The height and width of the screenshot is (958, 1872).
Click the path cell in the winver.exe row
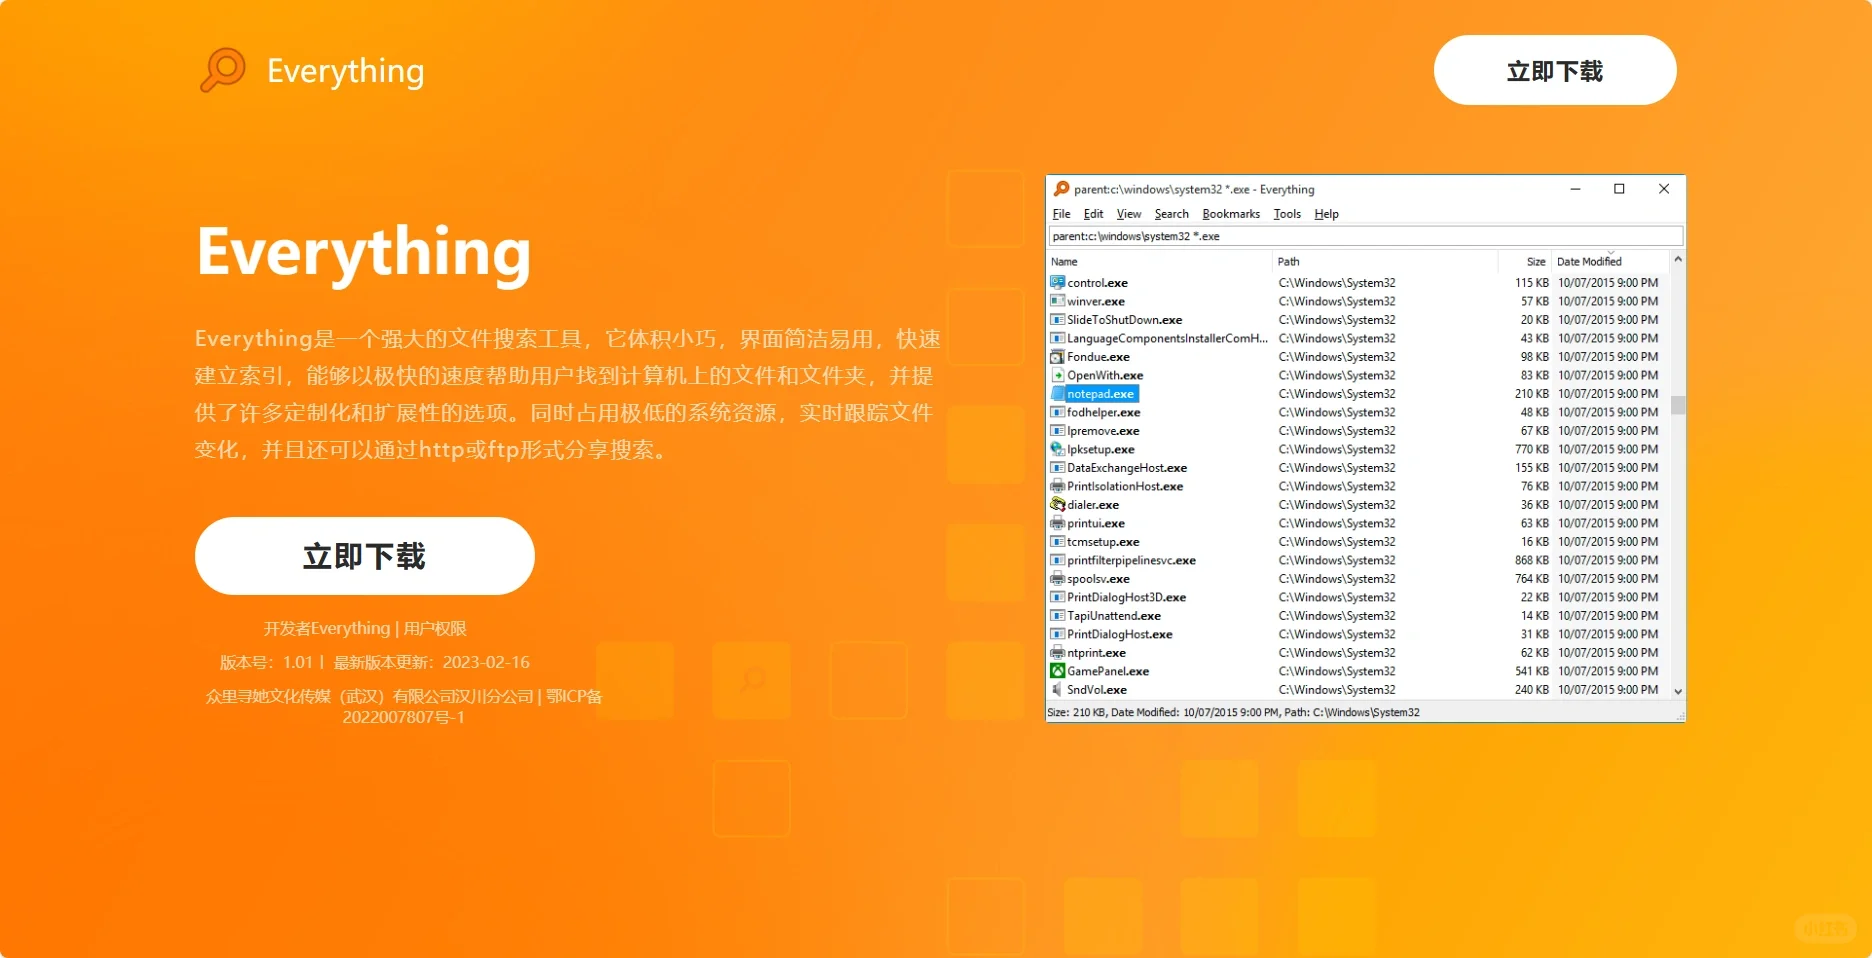(x=1337, y=302)
